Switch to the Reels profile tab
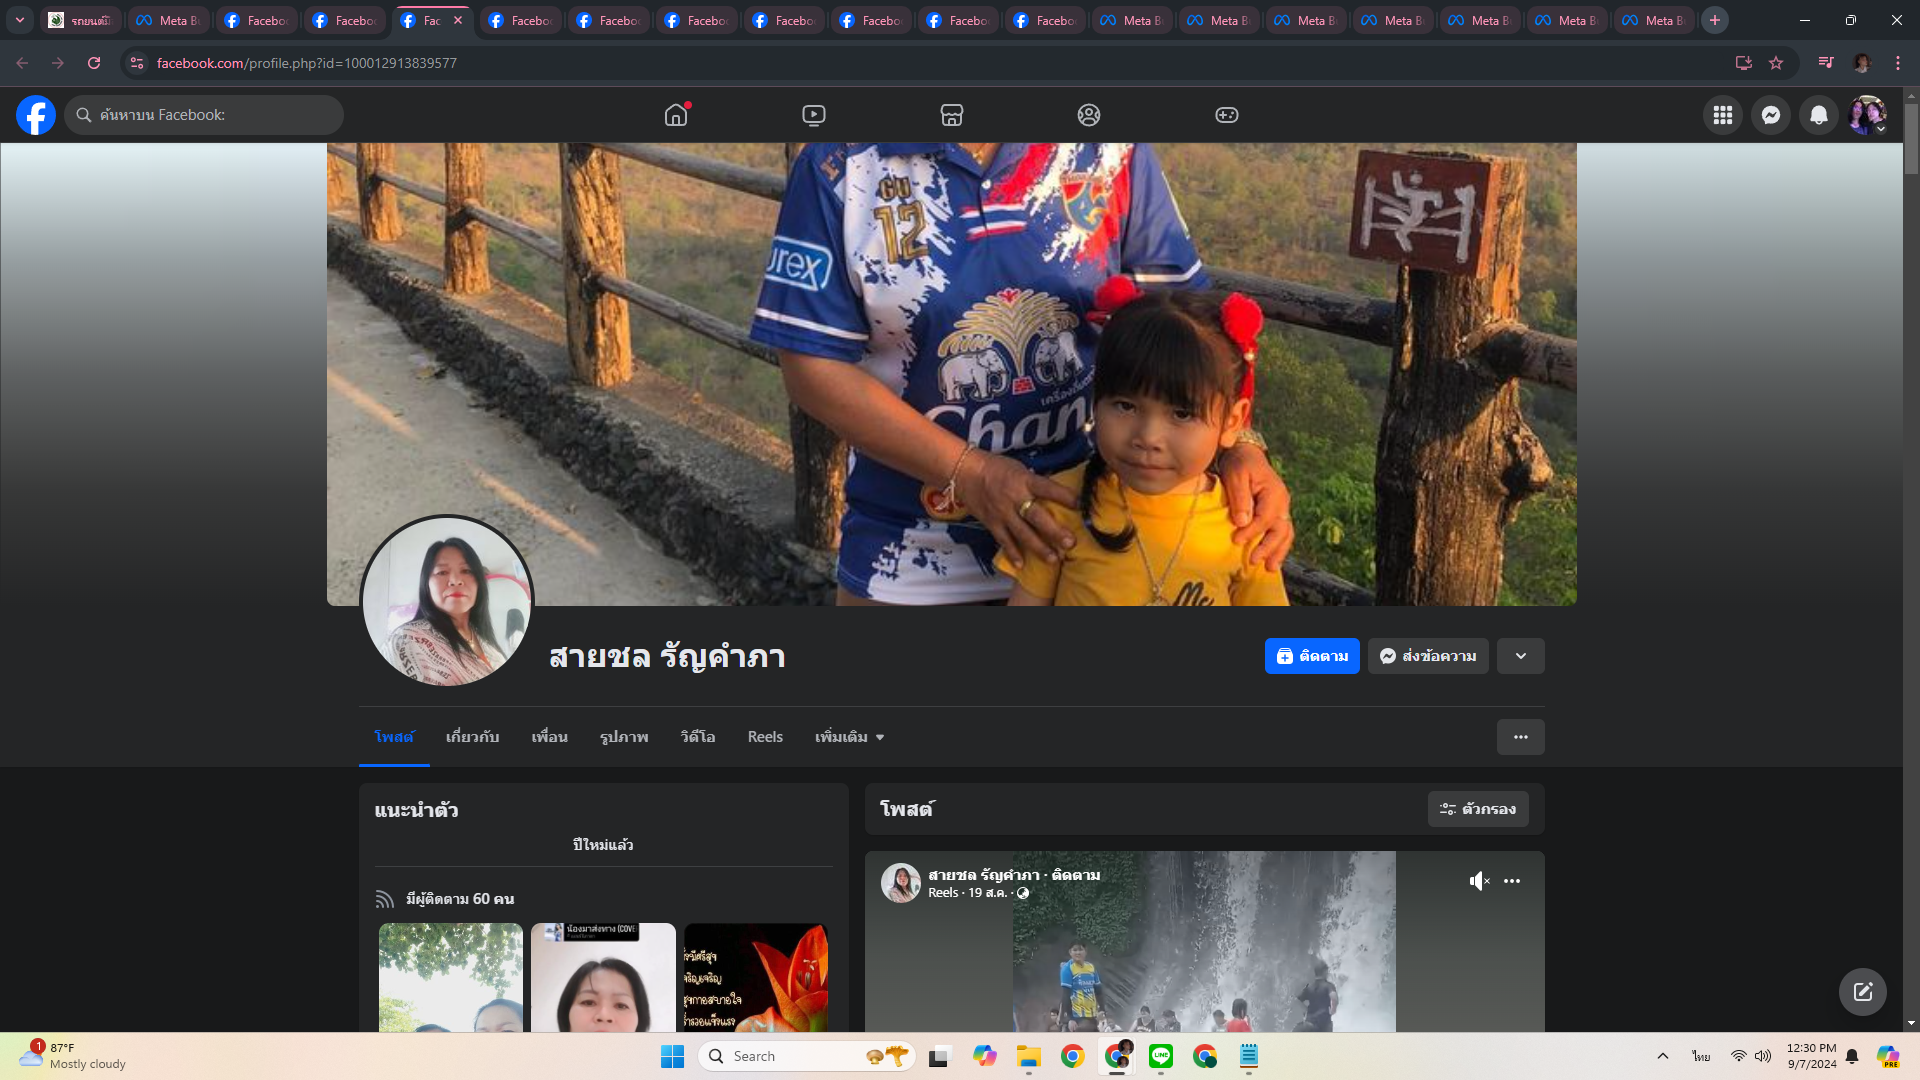1920x1080 pixels. 765,737
